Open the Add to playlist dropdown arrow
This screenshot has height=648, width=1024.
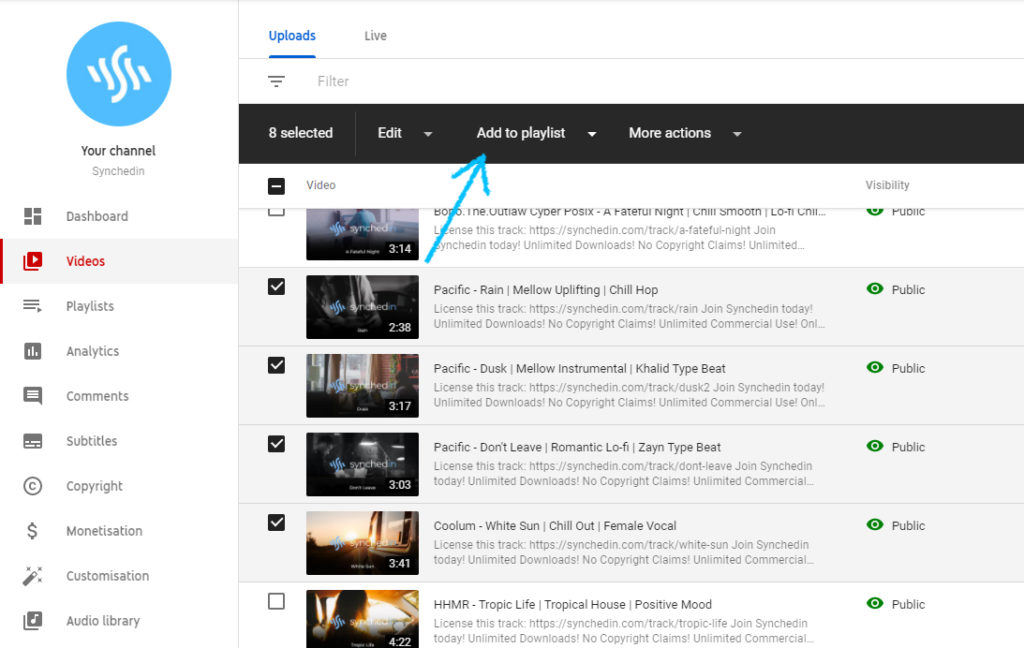click(x=592, y=134)
